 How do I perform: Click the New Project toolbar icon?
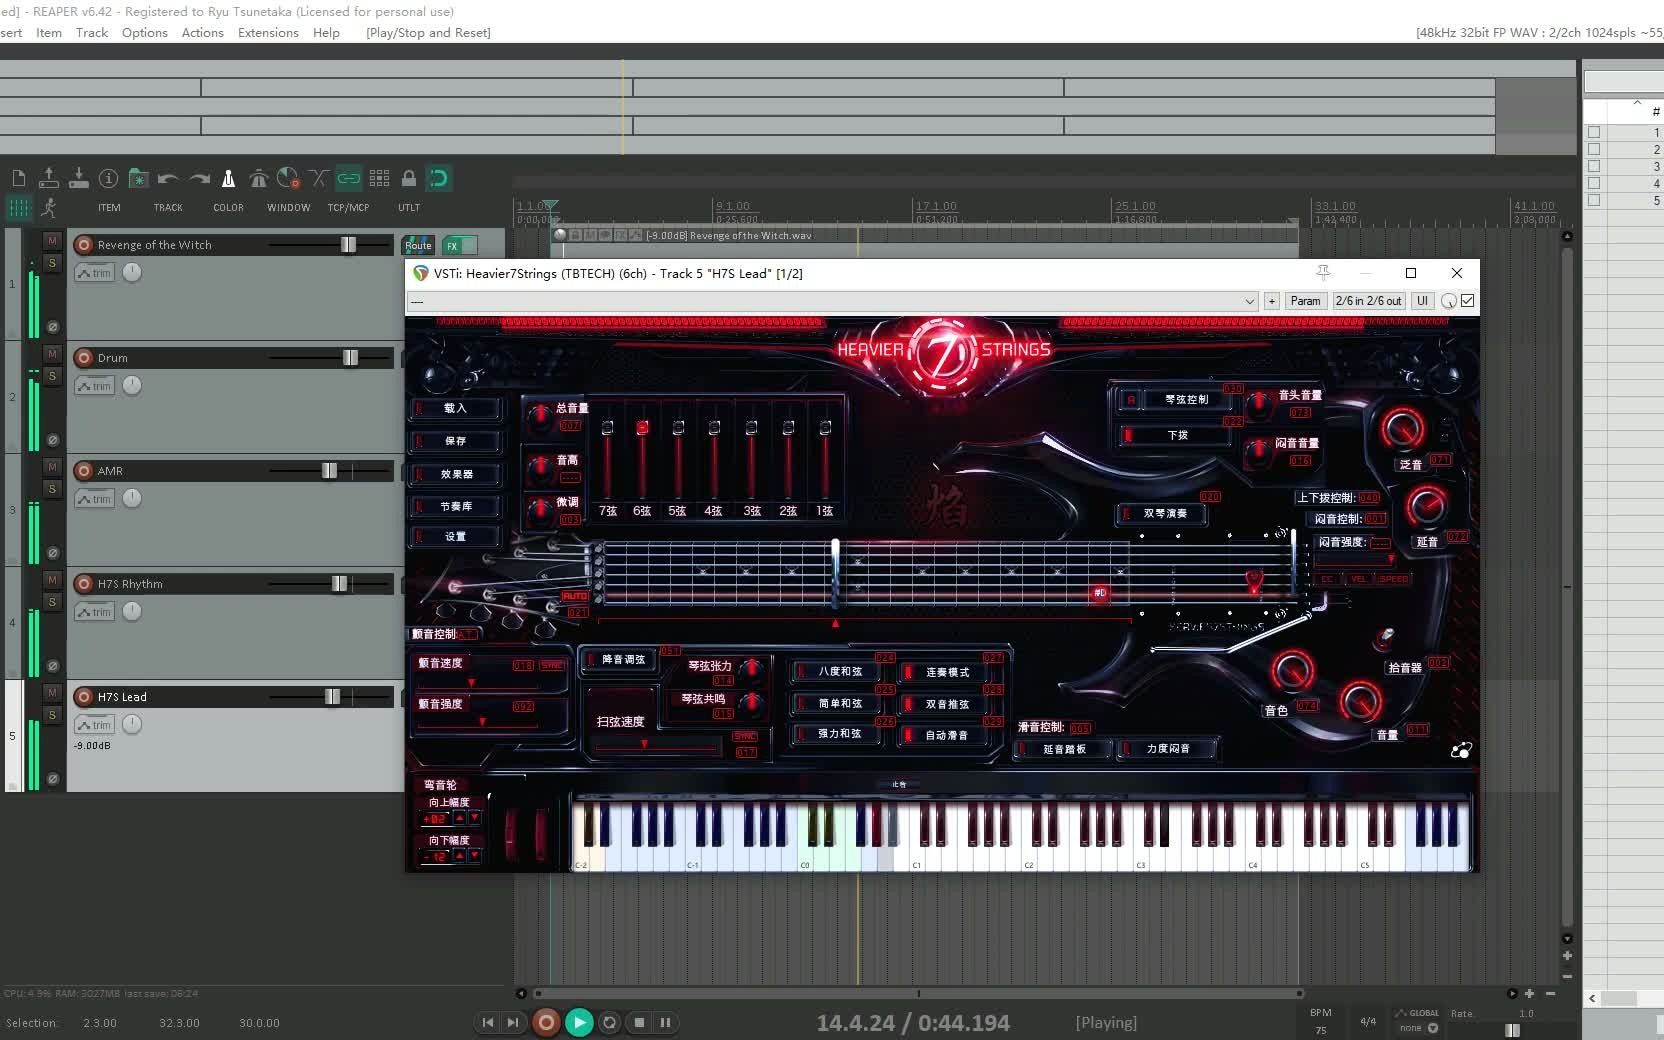(x=19, y=178)
